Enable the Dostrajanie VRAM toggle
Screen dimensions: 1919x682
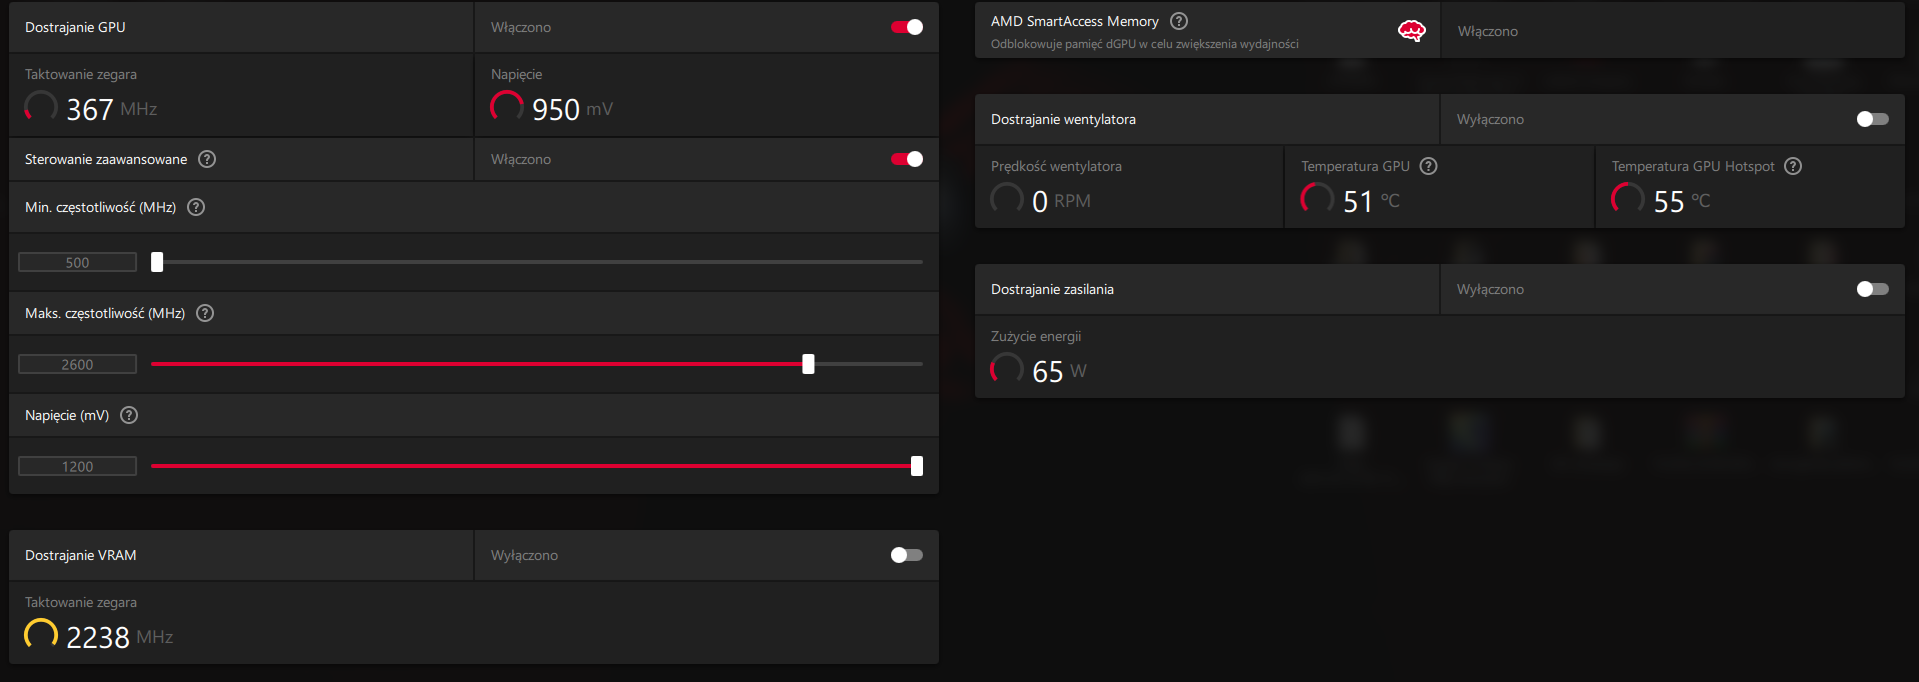click(907, 555)
